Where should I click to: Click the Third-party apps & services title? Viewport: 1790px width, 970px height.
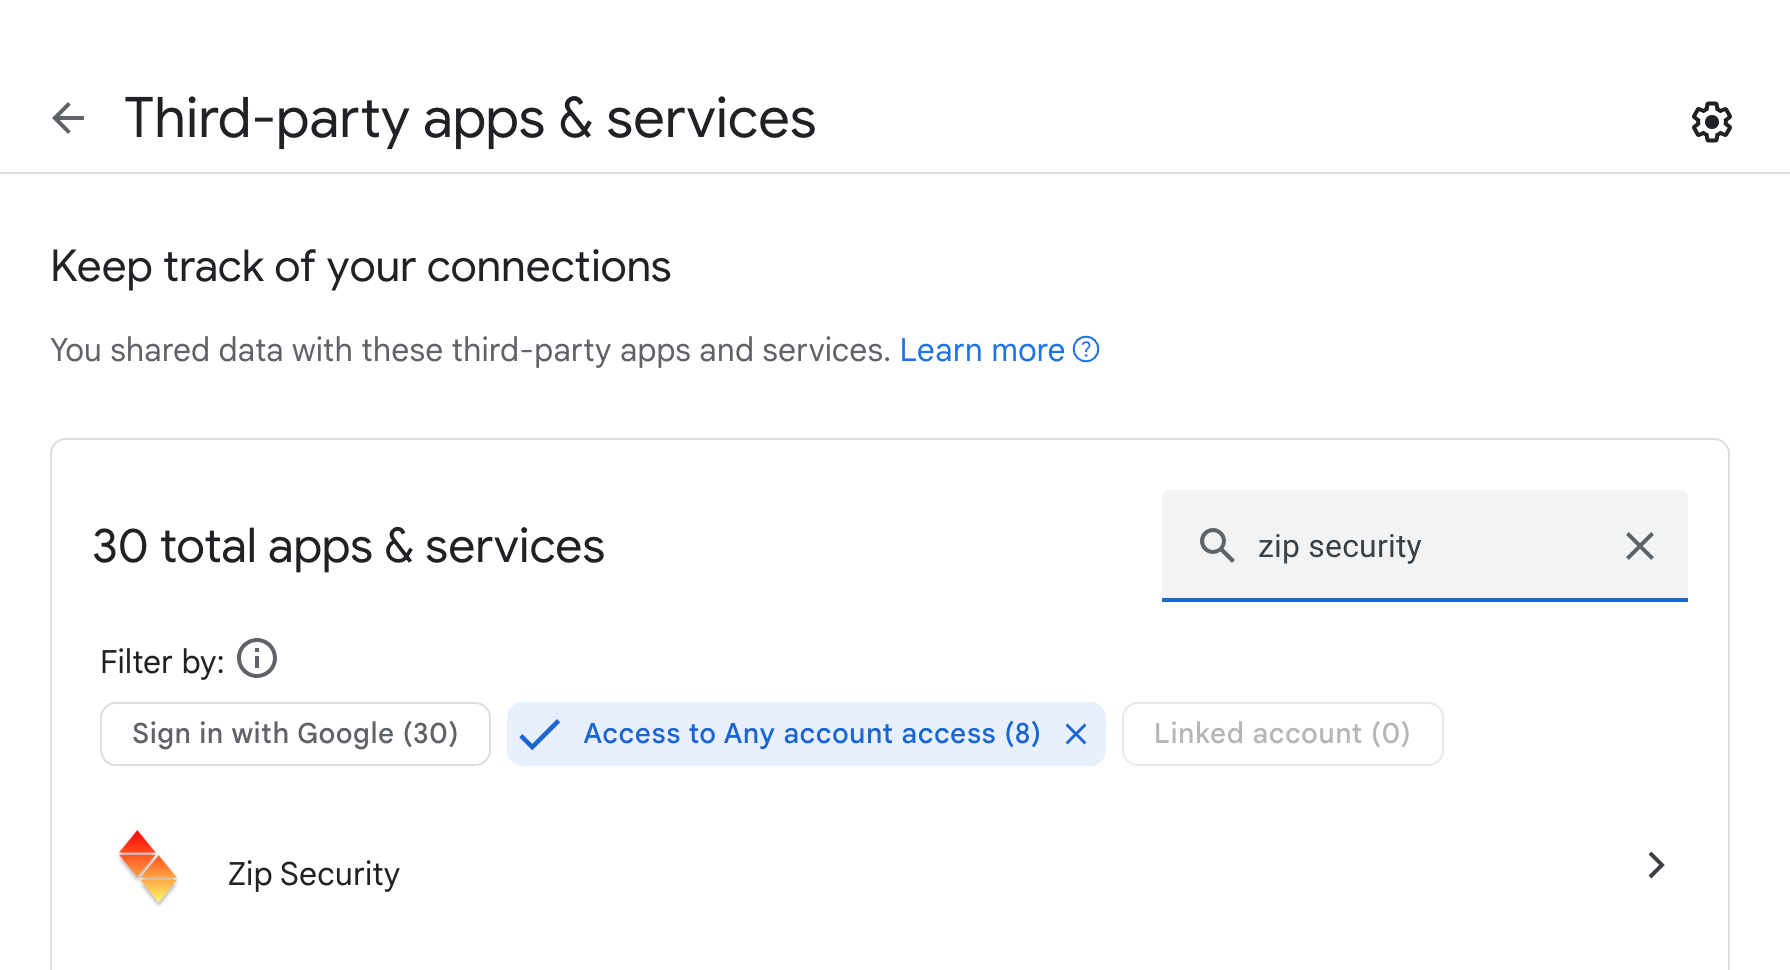coord(470,119)
